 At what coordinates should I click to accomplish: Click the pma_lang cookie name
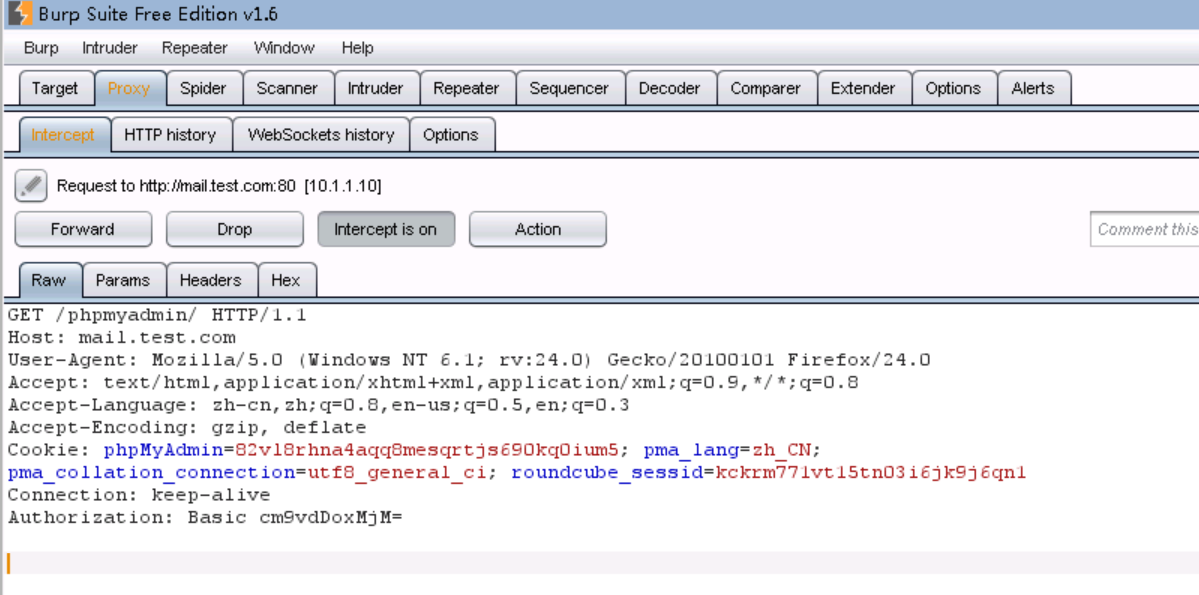click(691, 450)
